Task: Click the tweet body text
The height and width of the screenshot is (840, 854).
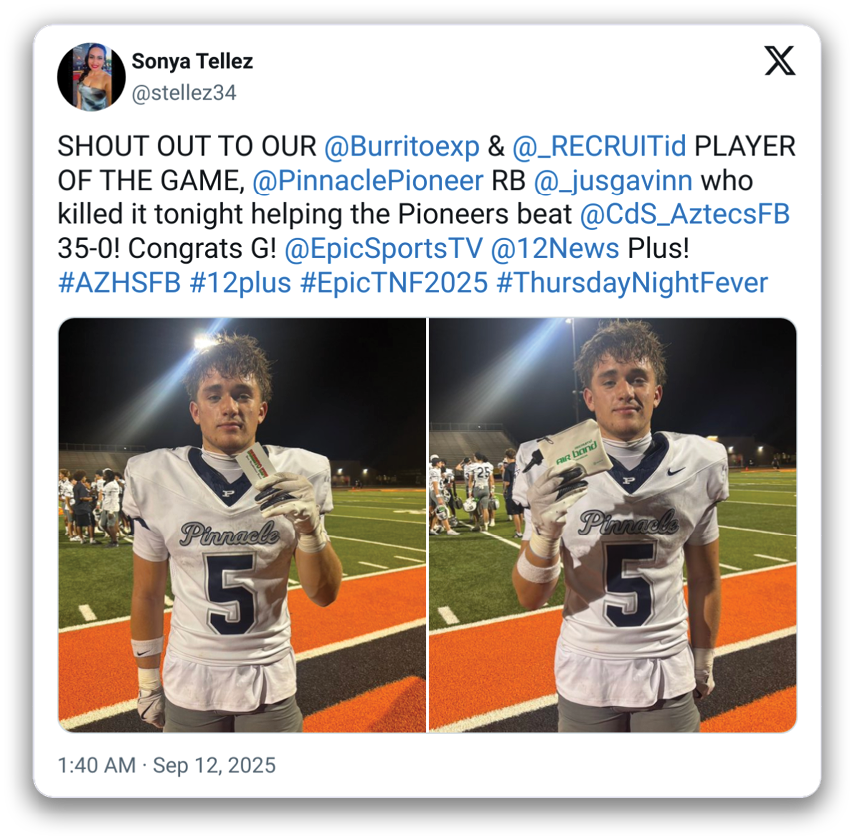Action: click(426, 215)
